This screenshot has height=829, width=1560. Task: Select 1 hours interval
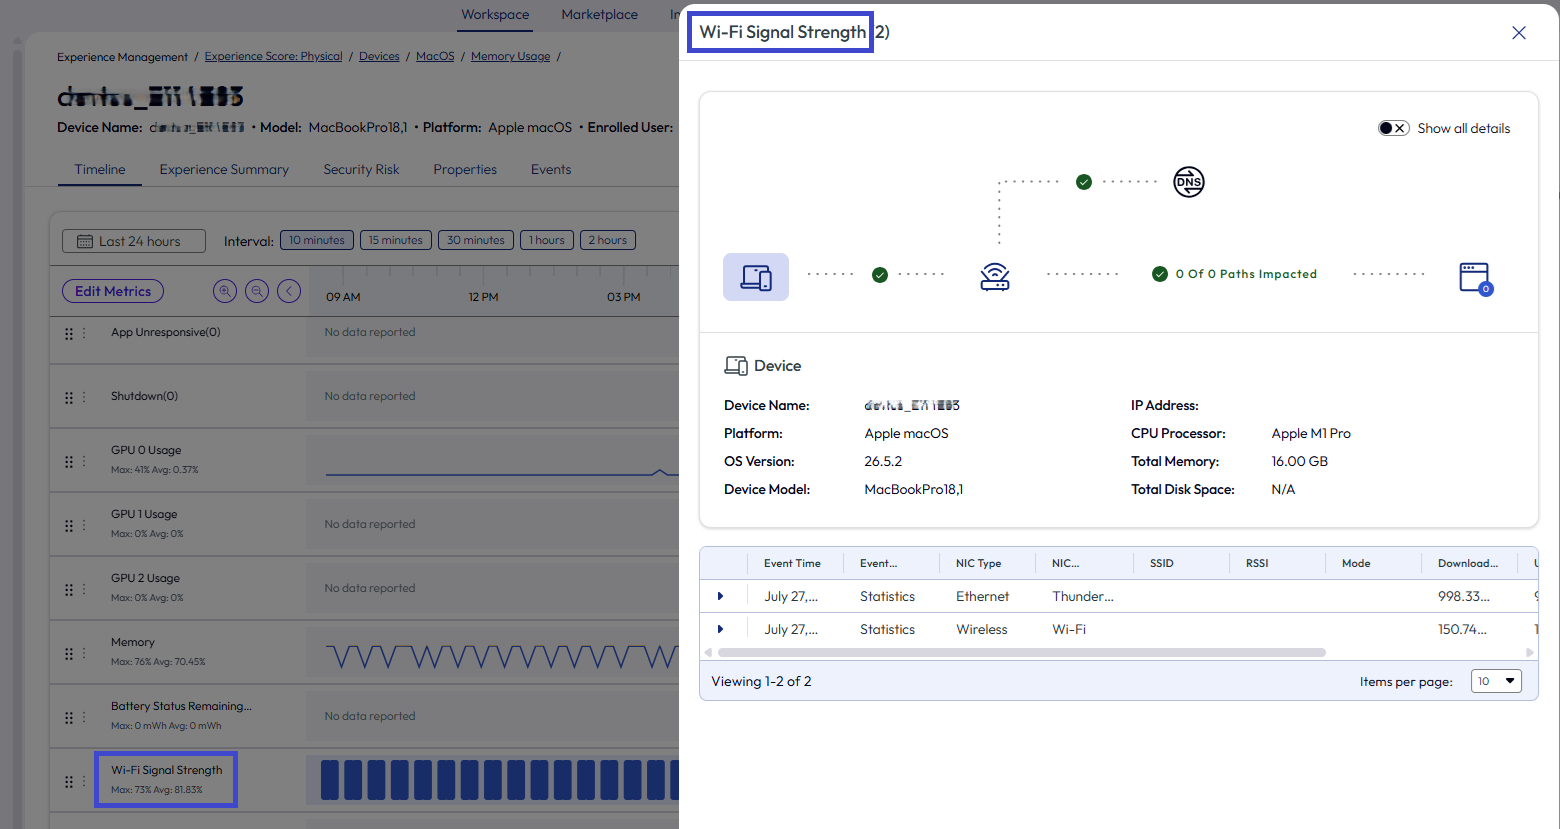point(547,240)
